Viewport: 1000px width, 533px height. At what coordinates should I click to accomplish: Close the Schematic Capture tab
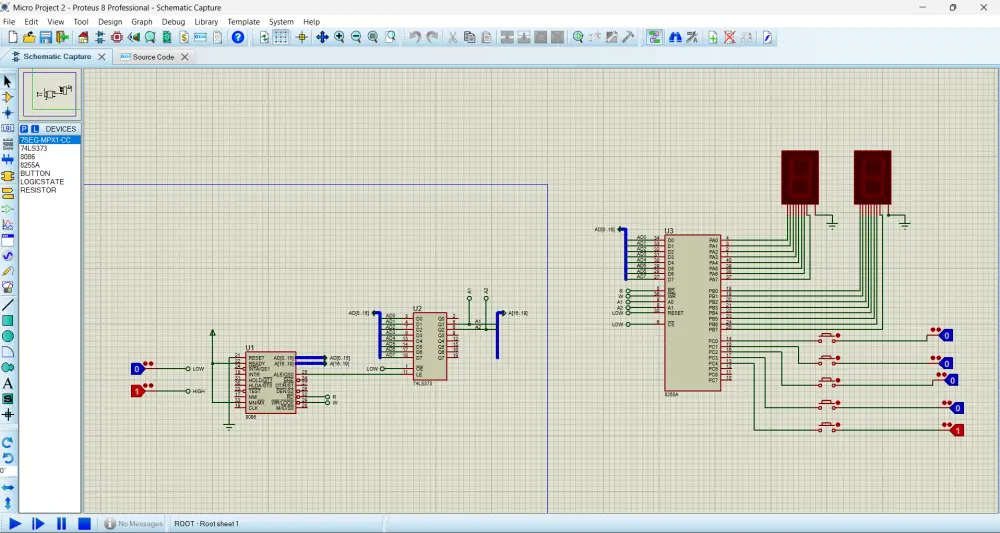pos(101,57)
